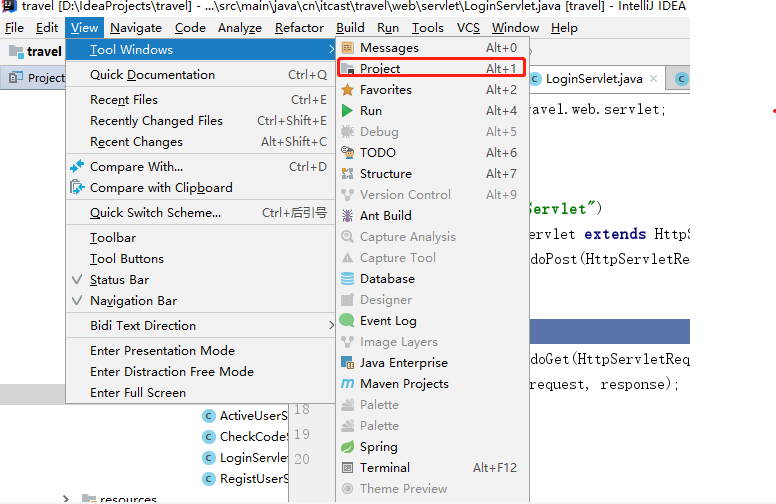
Task: Expand the resources folder in project tree
Action: tap(66, 499)
